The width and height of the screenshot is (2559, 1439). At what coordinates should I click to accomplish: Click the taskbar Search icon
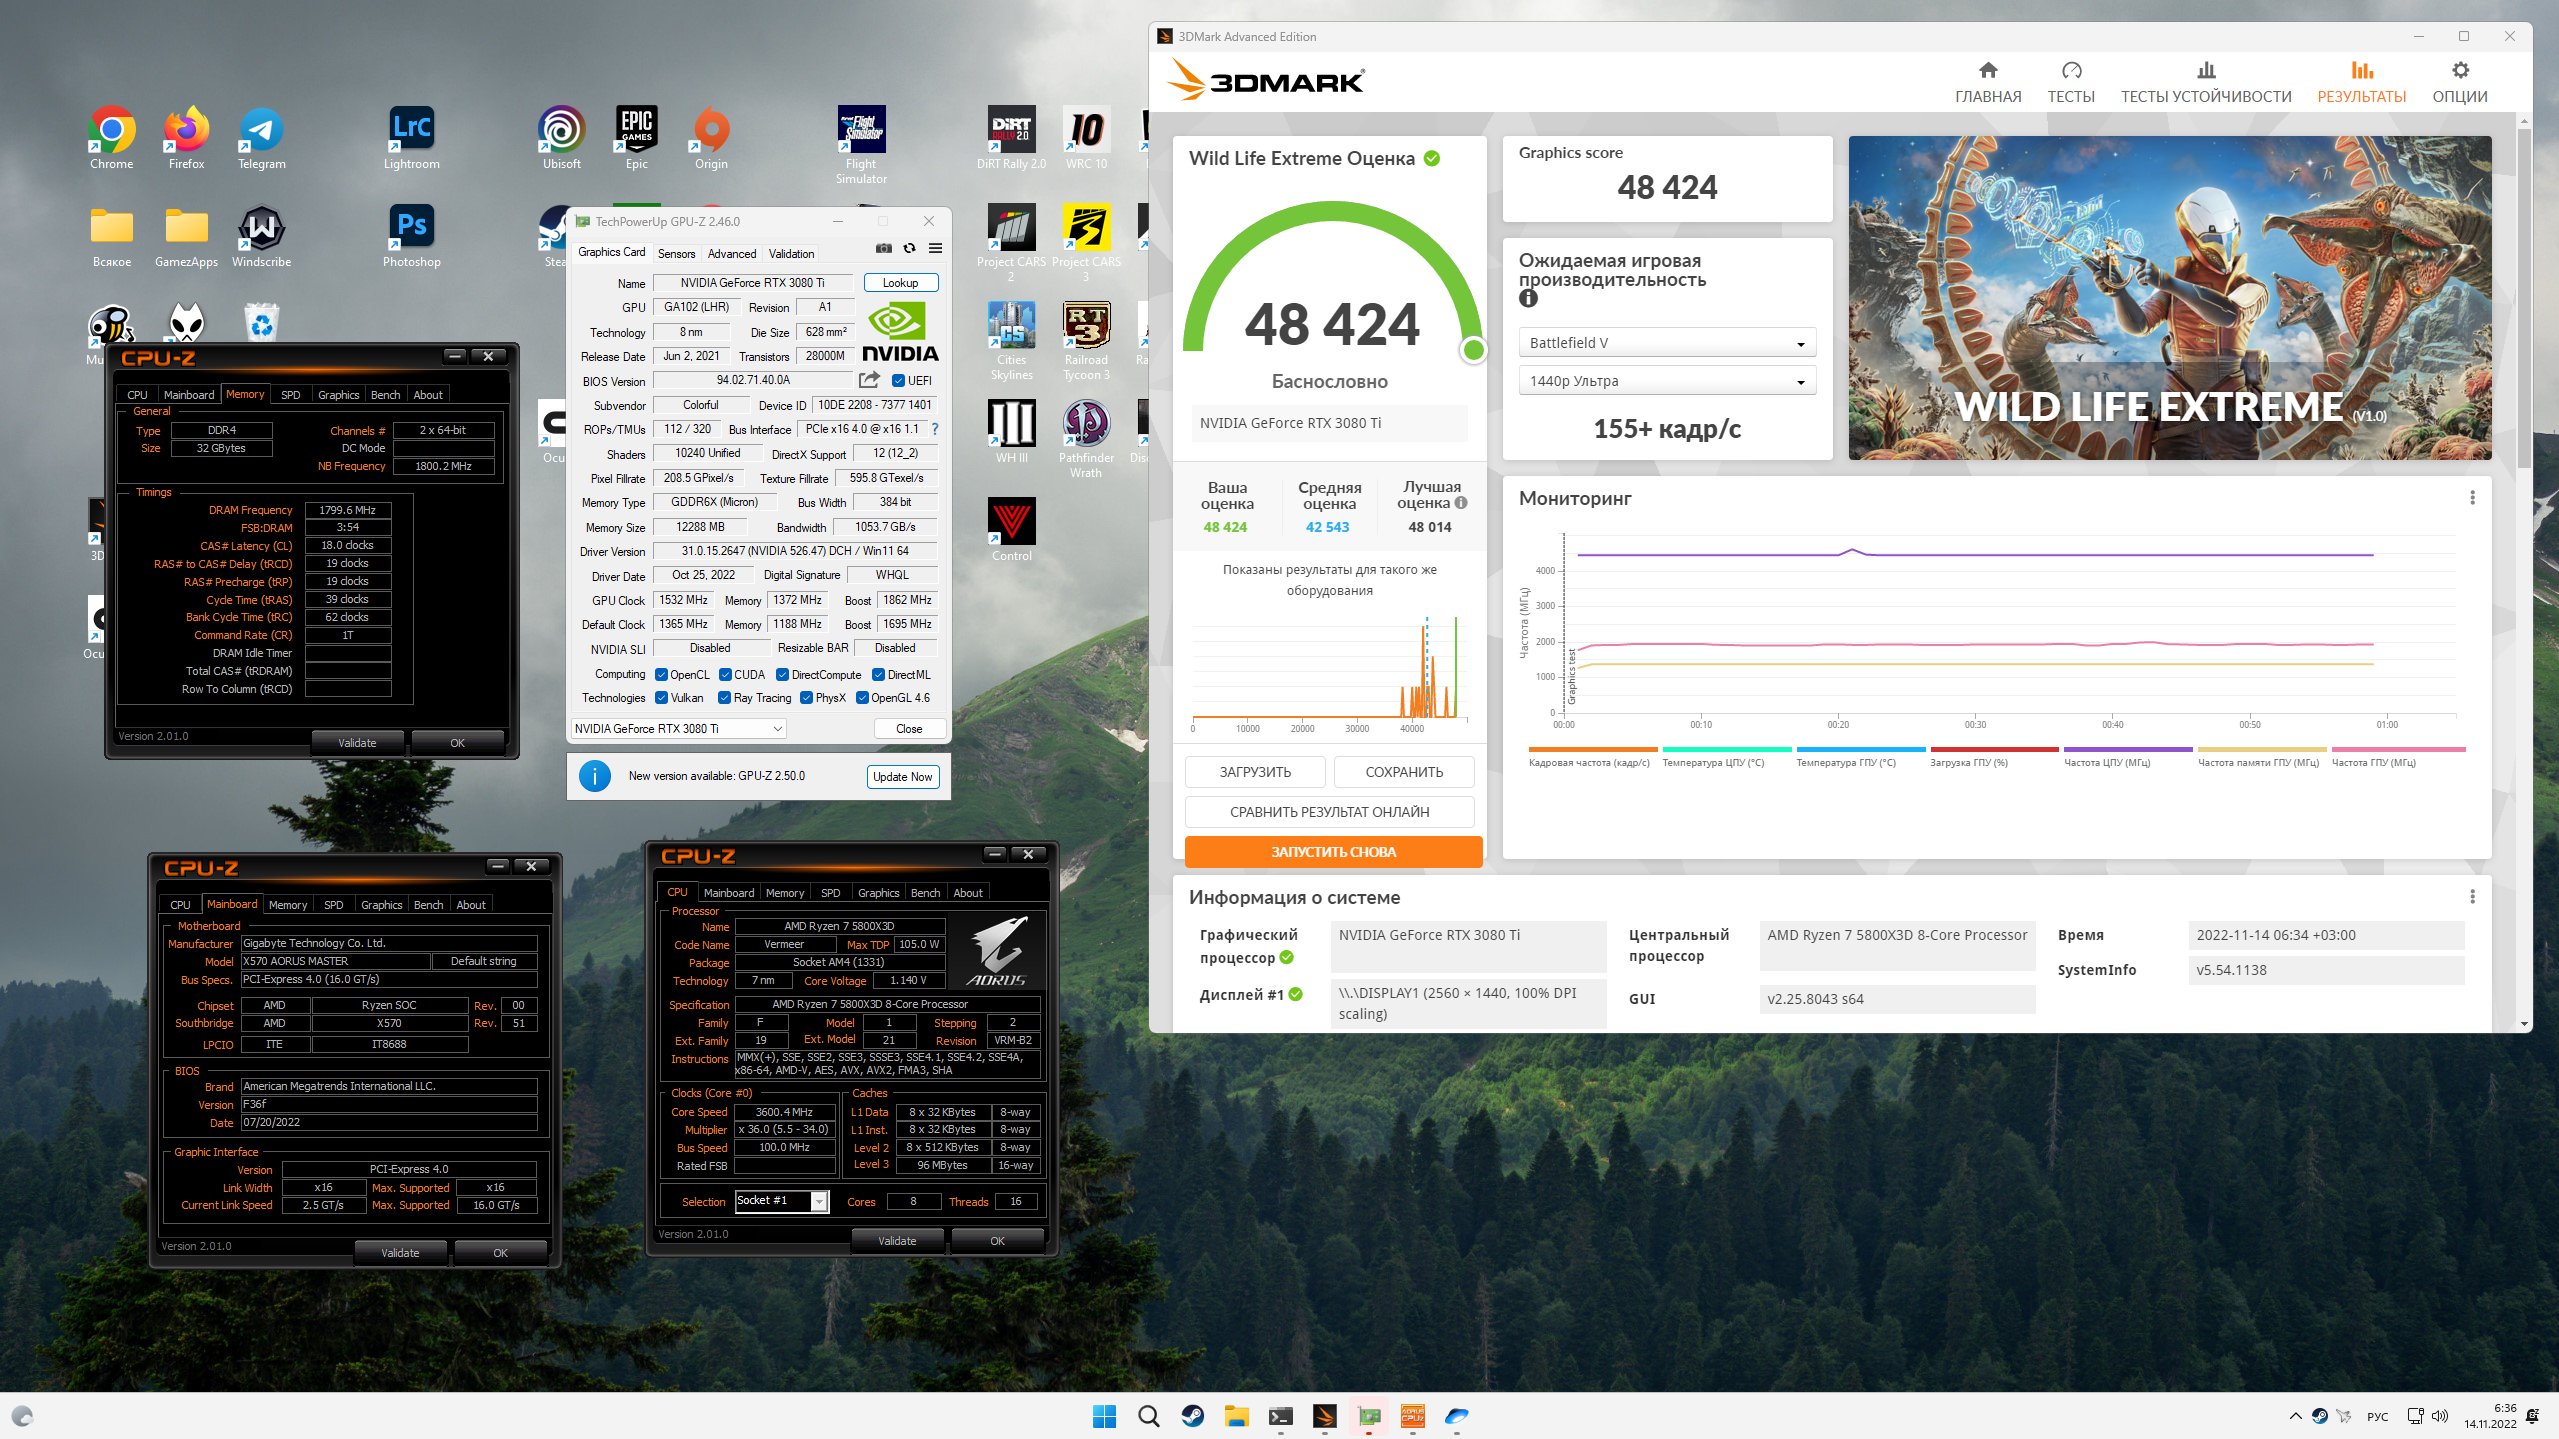[1148, 1416]
